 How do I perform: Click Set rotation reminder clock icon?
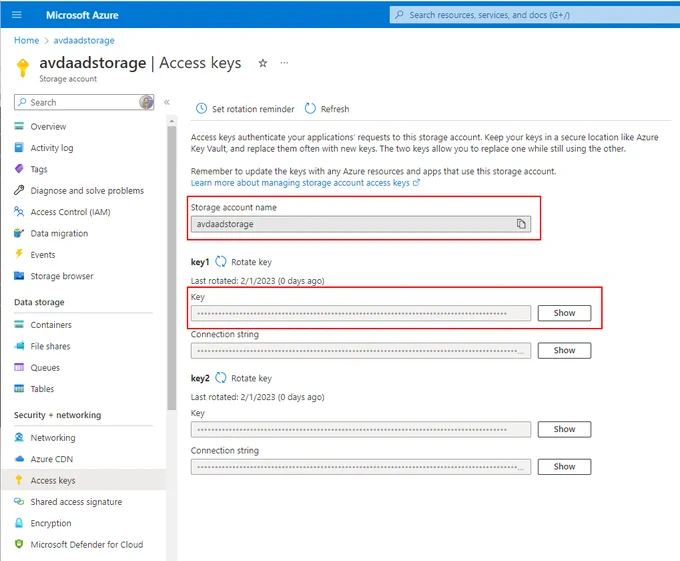pyautogui.click(x=201, y=108)
